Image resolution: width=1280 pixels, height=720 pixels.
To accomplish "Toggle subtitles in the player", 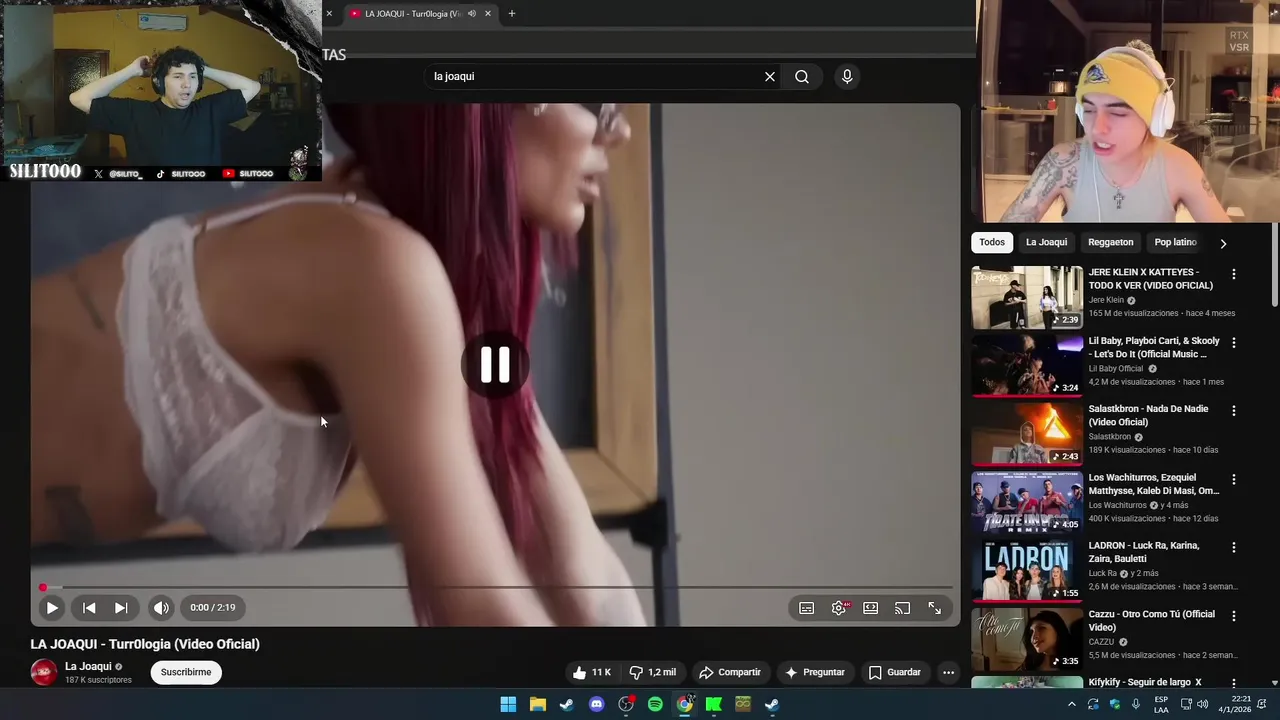I will 806,608.
